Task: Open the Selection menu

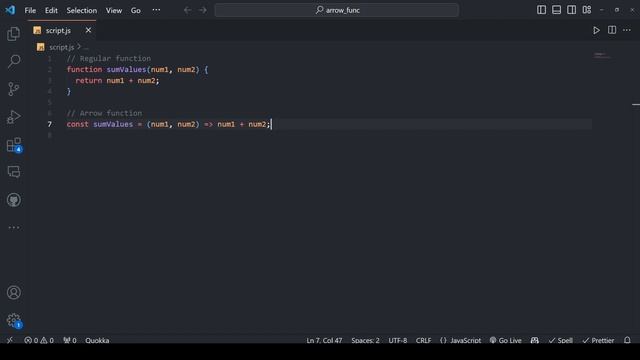Action: (82, 10)
